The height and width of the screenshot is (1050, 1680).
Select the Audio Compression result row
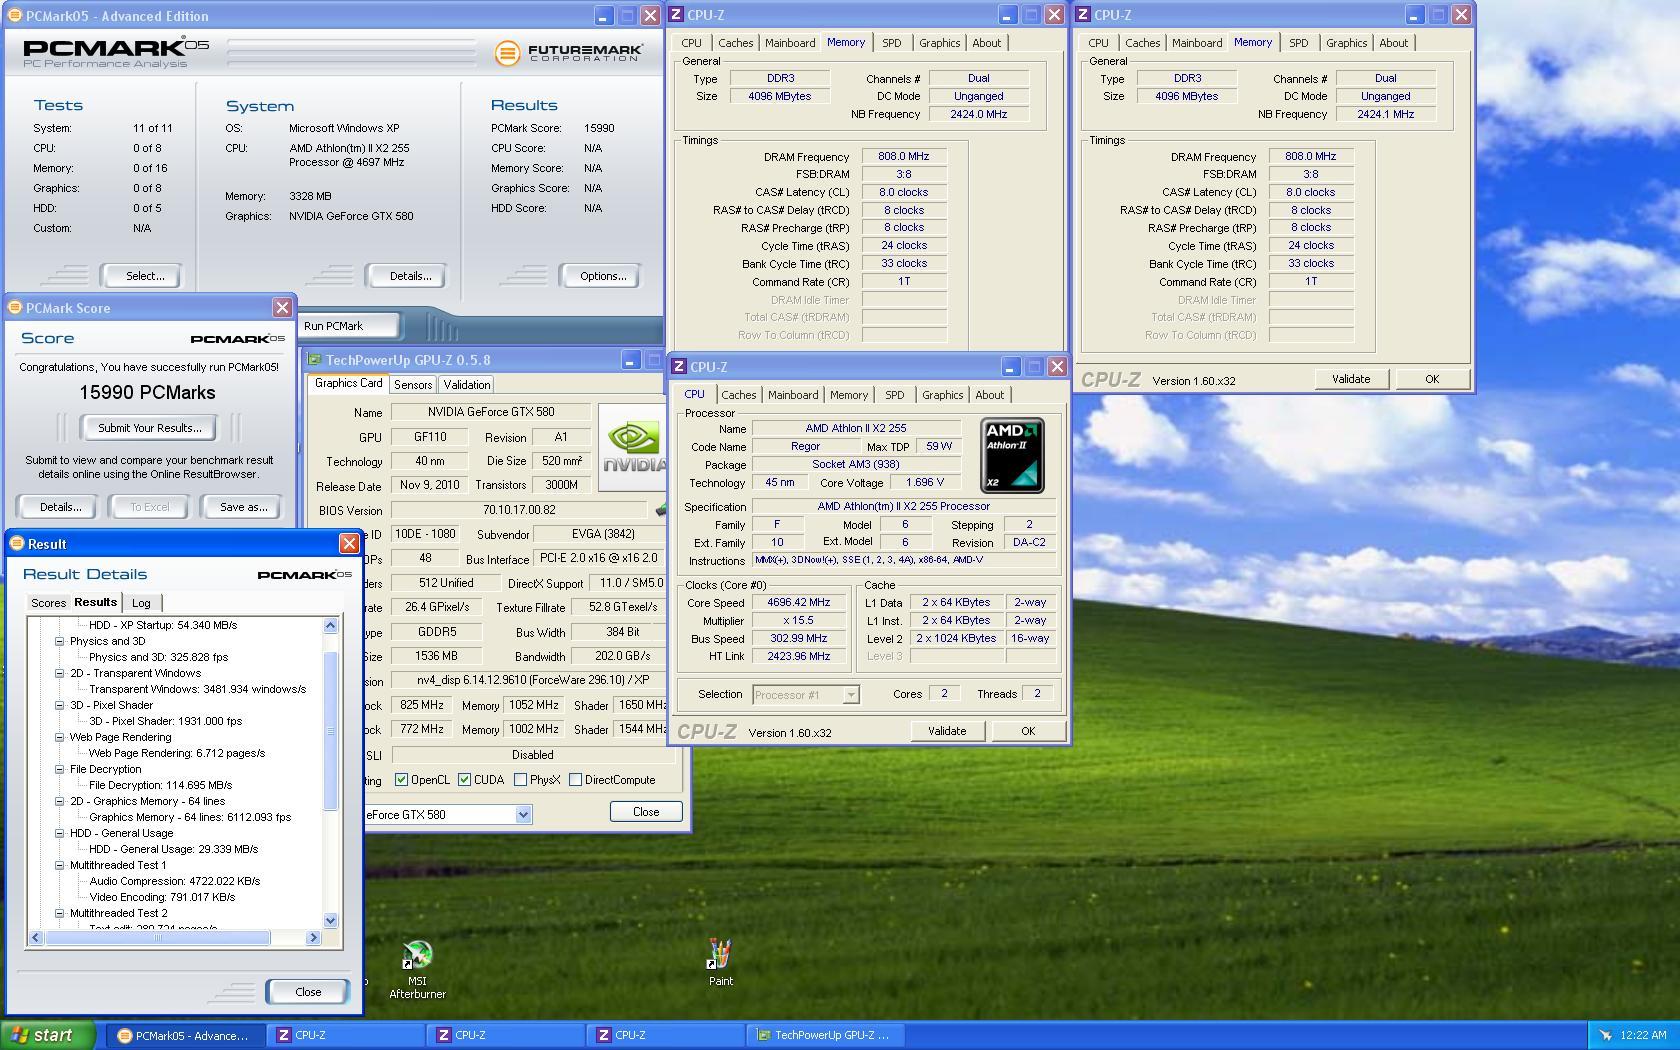[175, 881]
